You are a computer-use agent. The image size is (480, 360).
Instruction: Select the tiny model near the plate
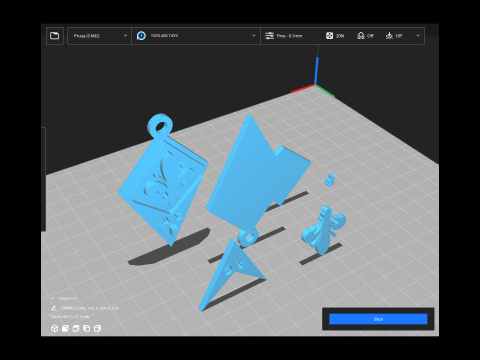330,180
